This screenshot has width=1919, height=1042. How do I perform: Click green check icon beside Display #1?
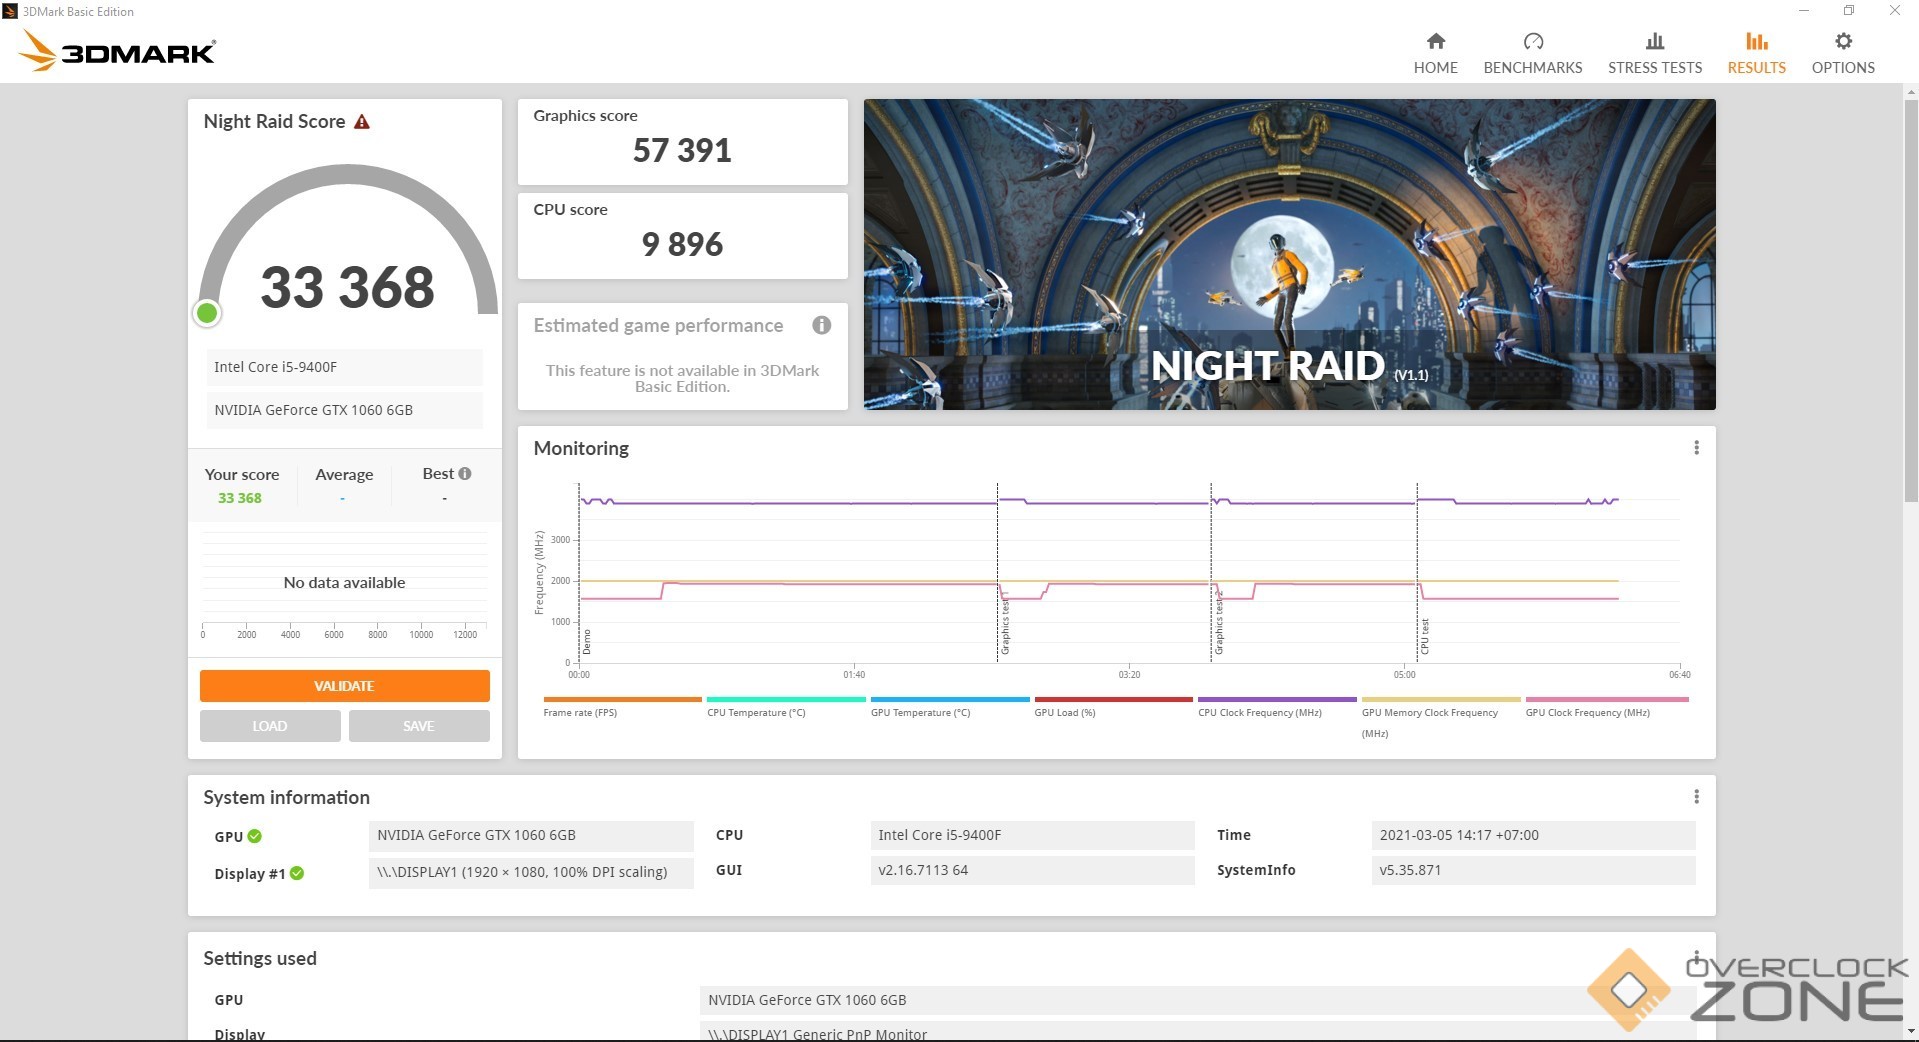(297, 873)
